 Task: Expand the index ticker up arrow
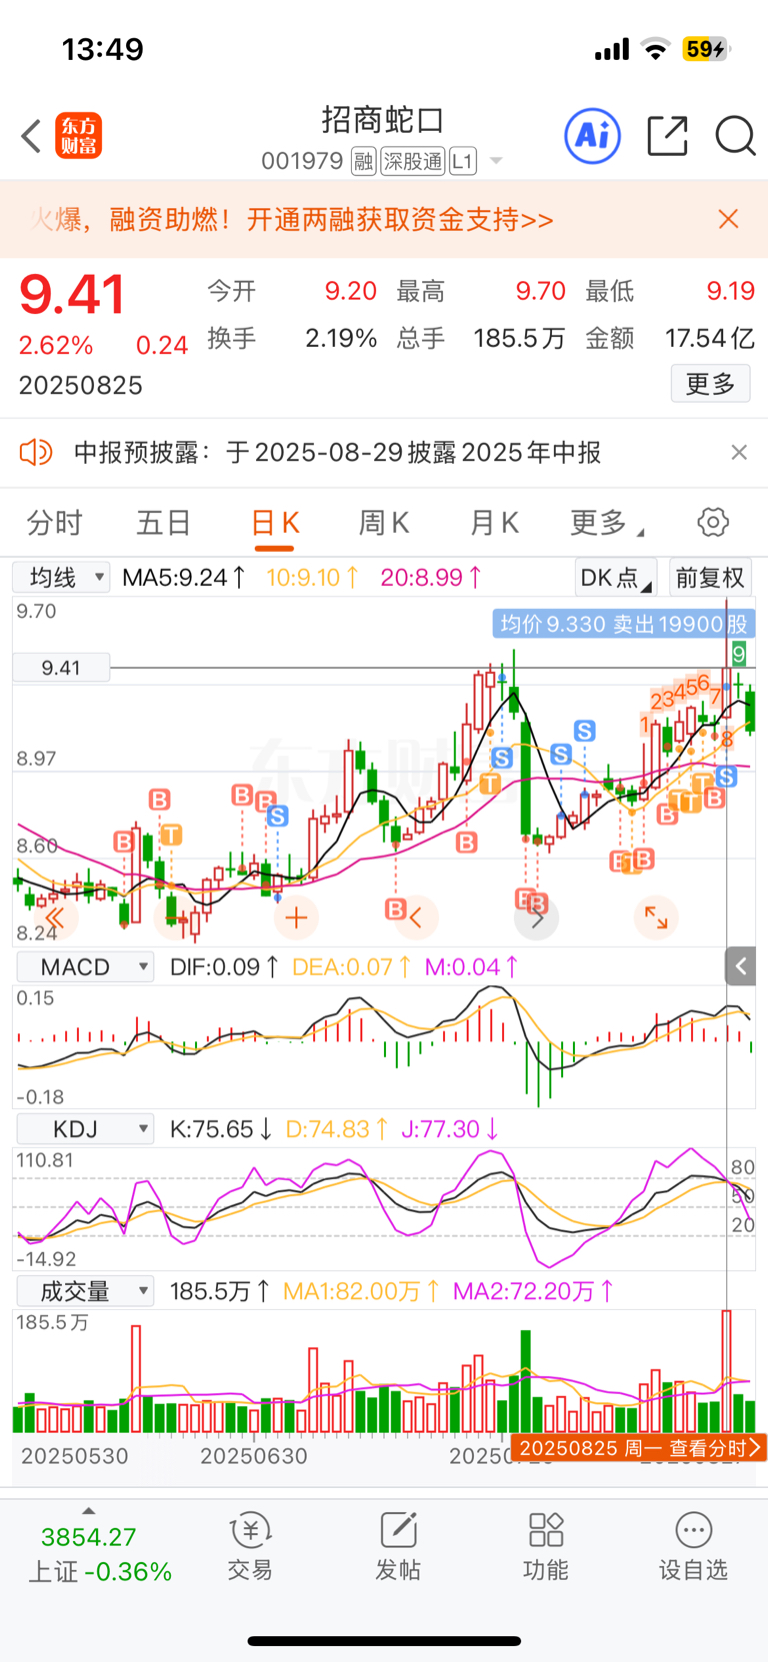(89, 1511)
